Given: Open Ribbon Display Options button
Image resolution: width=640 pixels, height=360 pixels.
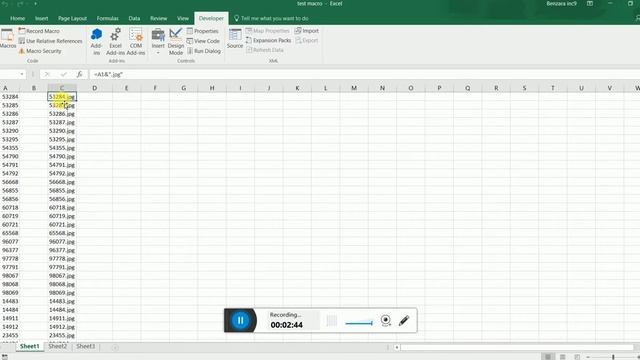Looking at the screenshot, I should 590,4.
